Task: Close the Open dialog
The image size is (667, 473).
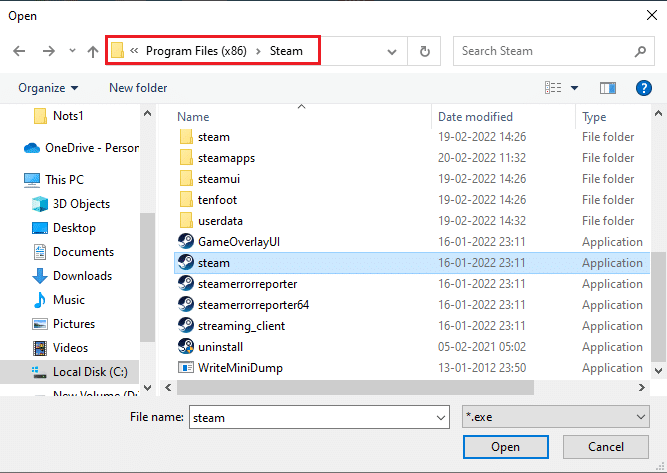Action: (652, 15)
